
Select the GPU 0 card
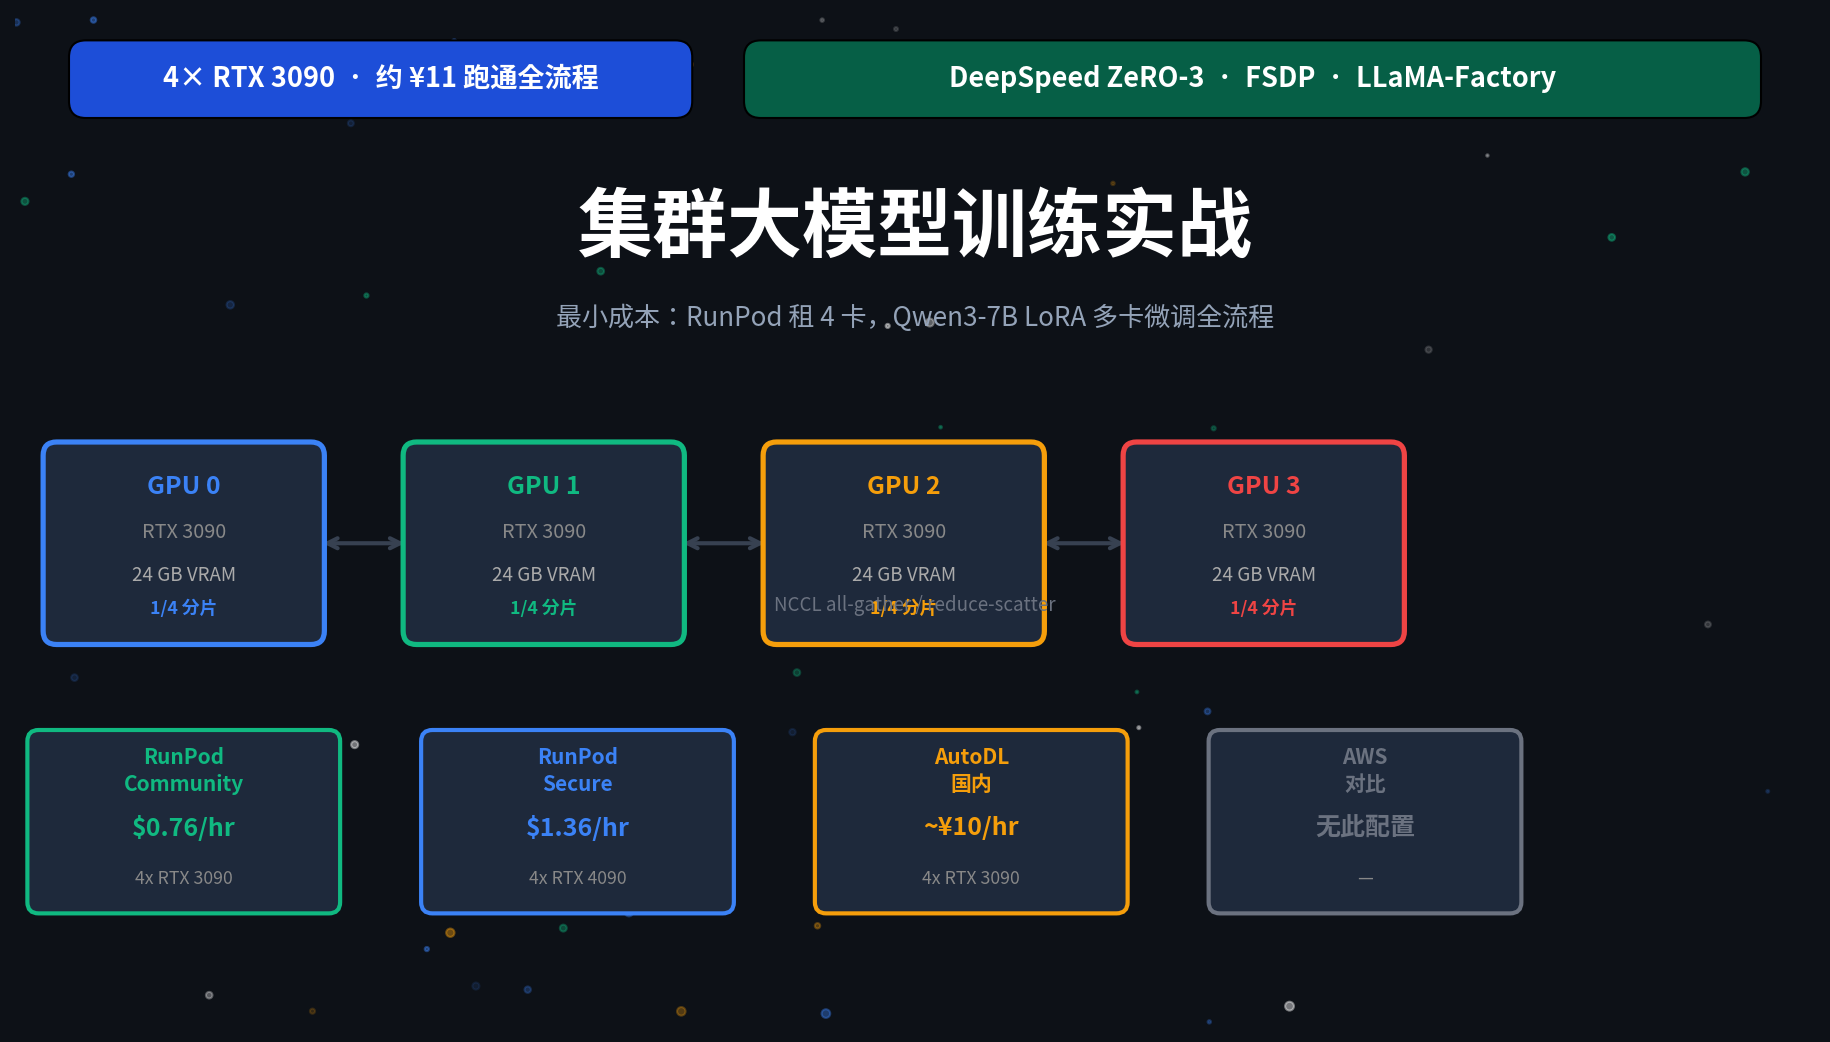click(184, 543)
